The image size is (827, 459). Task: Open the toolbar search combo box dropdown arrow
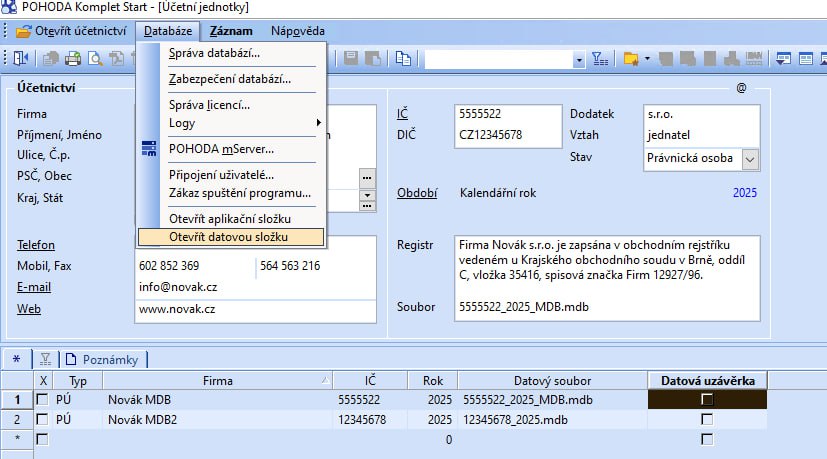pyautogui.click(x=579, y=60)
